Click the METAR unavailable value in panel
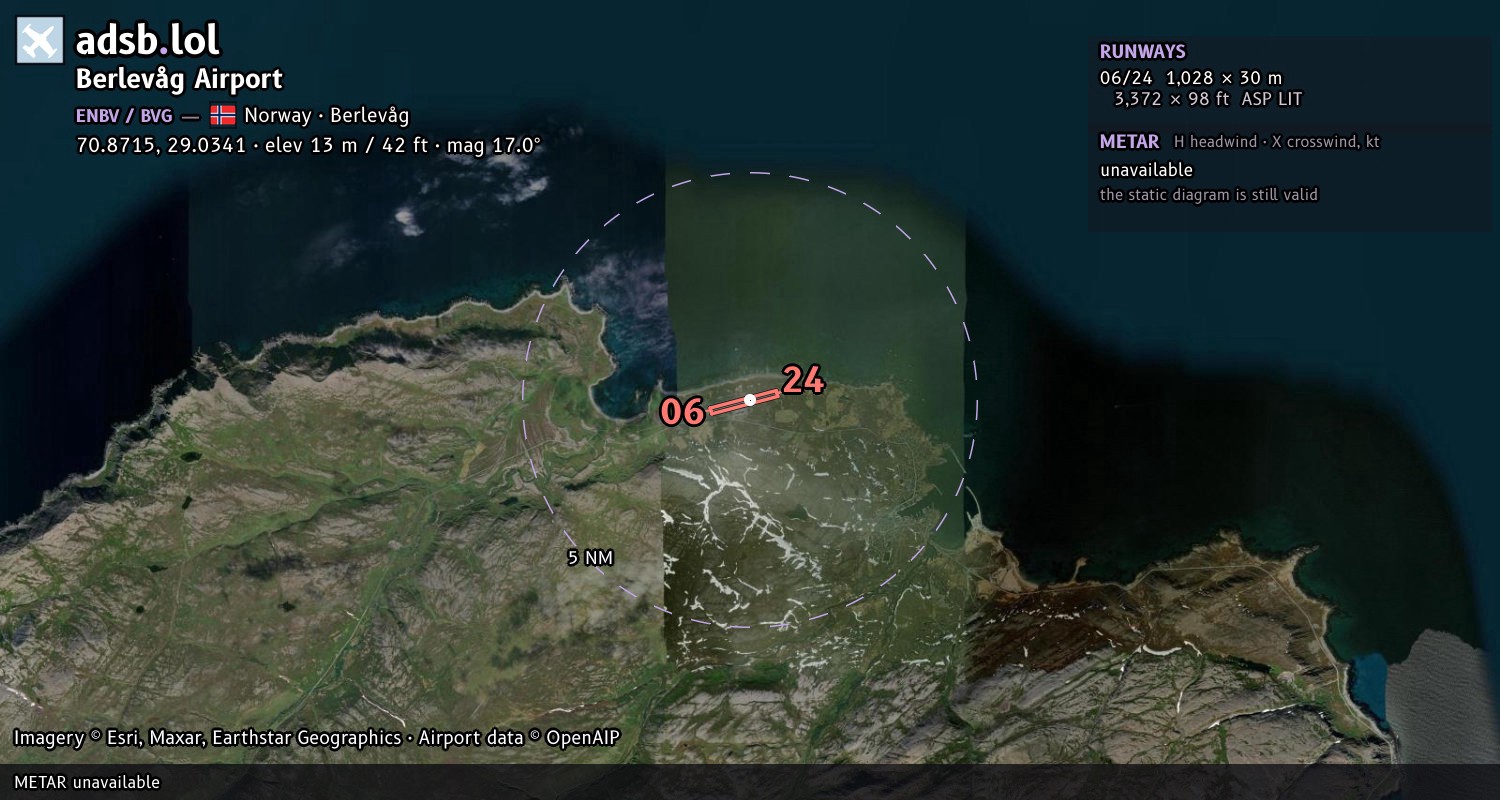 pyautogui.click(x=1147, y=170)
